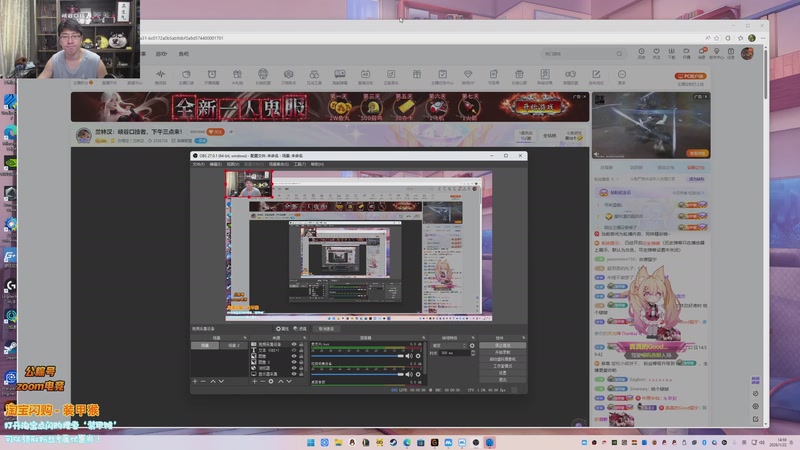Toggle visibility eye for 图像 2 source
The height and width of the screenshot is (450, 800).
(x=294, y=362)
